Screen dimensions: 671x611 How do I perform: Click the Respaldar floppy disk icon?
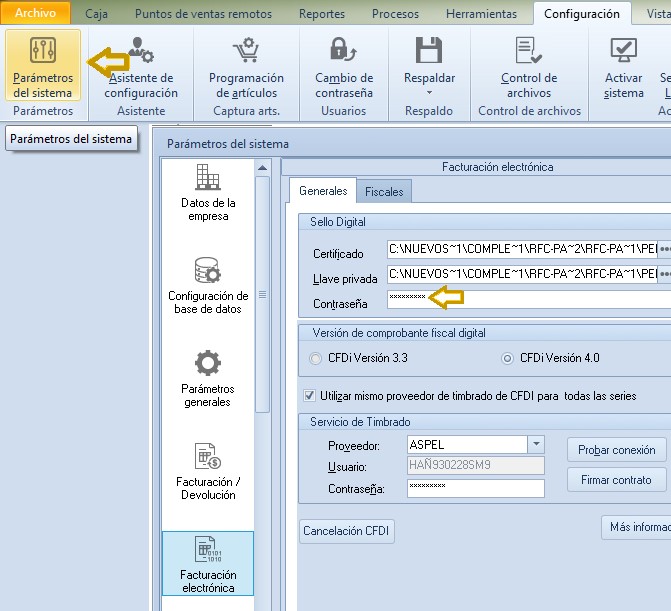pyautogui.click(x=429, y=50)
